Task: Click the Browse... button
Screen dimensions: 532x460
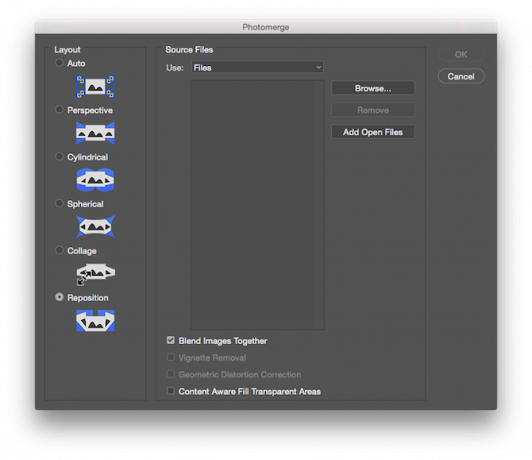Action: 373,88
